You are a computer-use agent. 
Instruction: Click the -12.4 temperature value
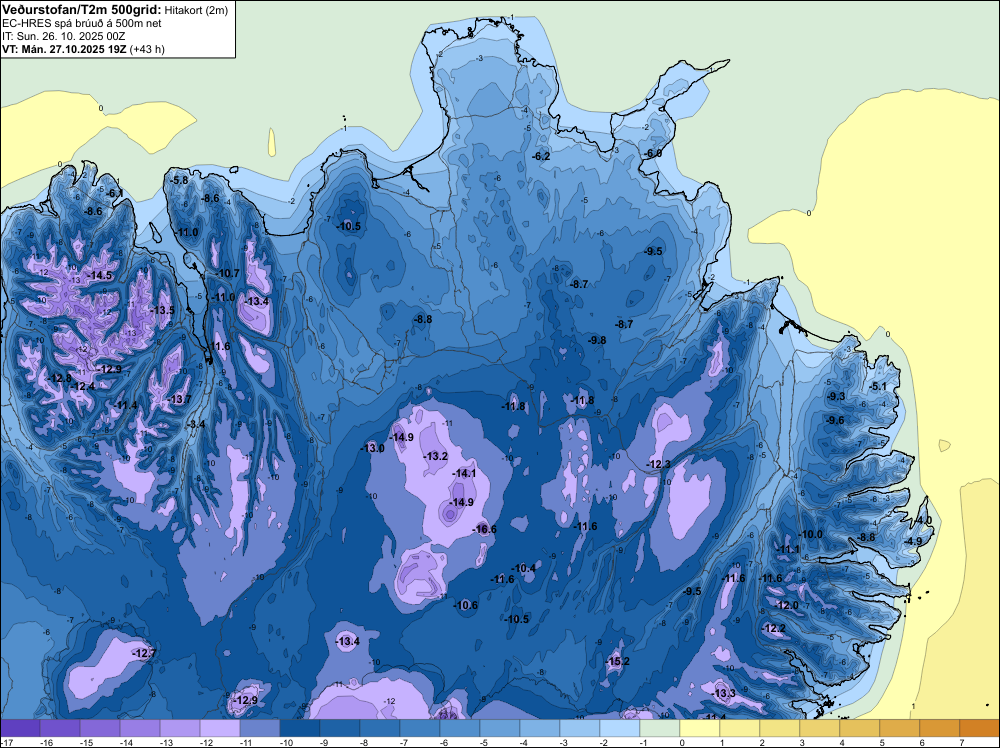pos(84,386)
